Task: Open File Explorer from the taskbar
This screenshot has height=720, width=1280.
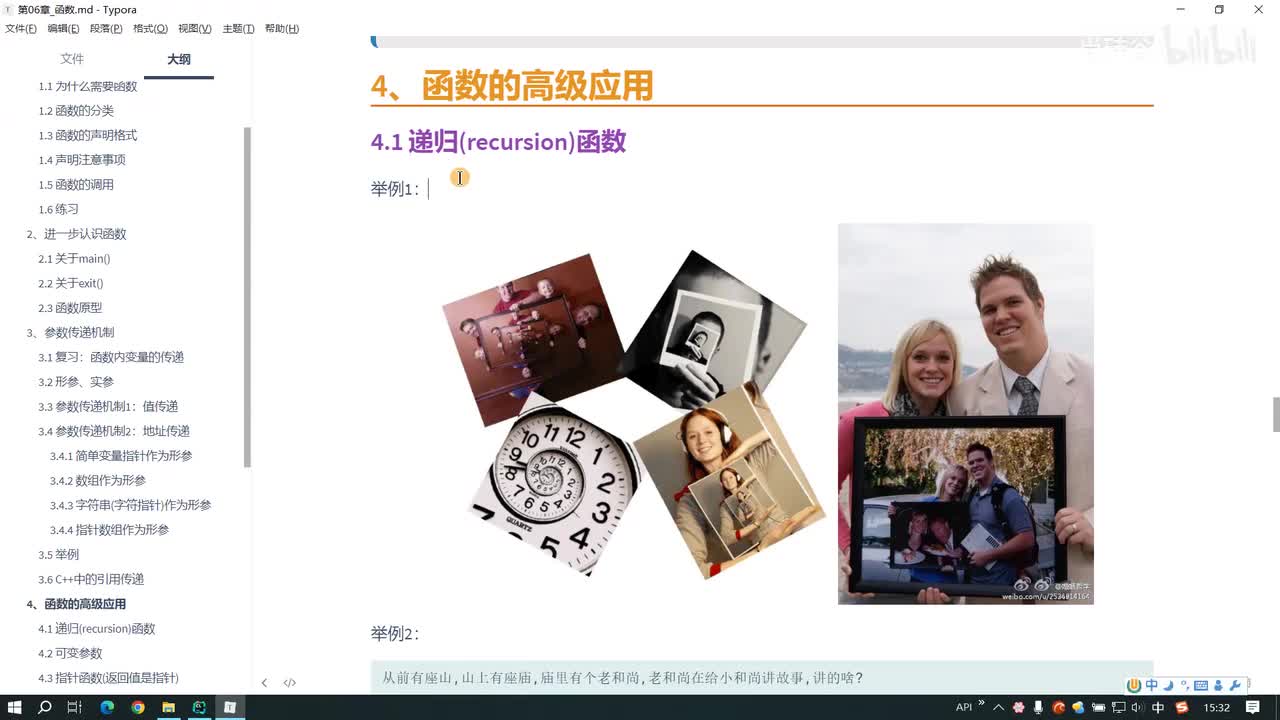Action: click(x=168, y=707)
